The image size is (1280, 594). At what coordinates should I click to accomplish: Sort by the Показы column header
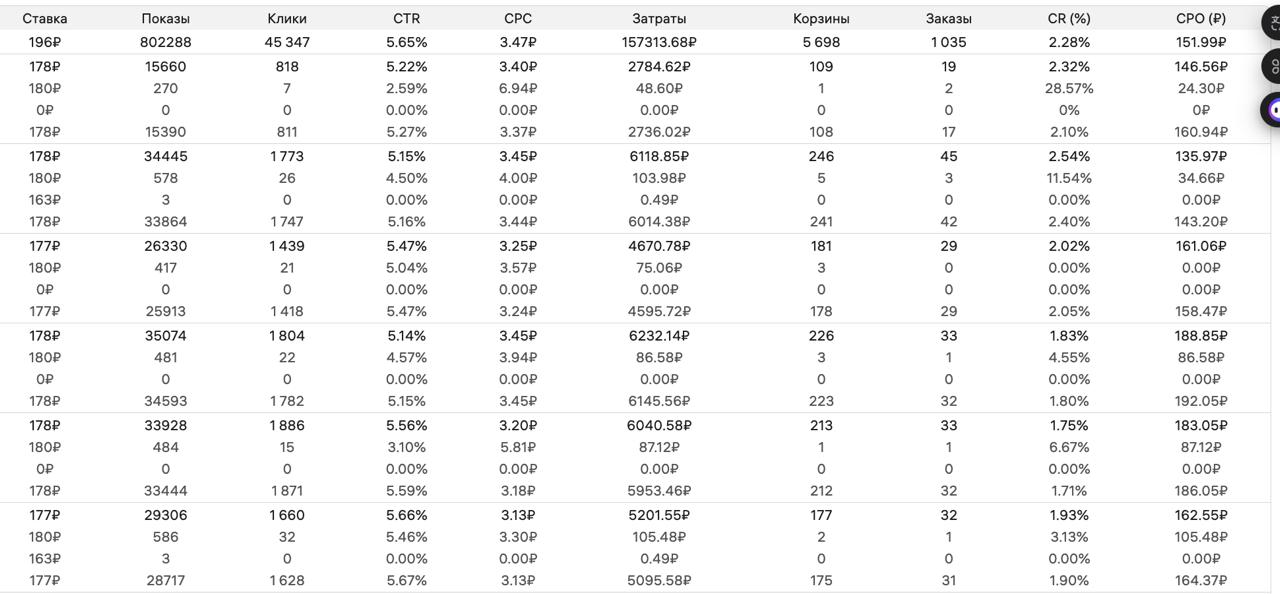[166, 18]
